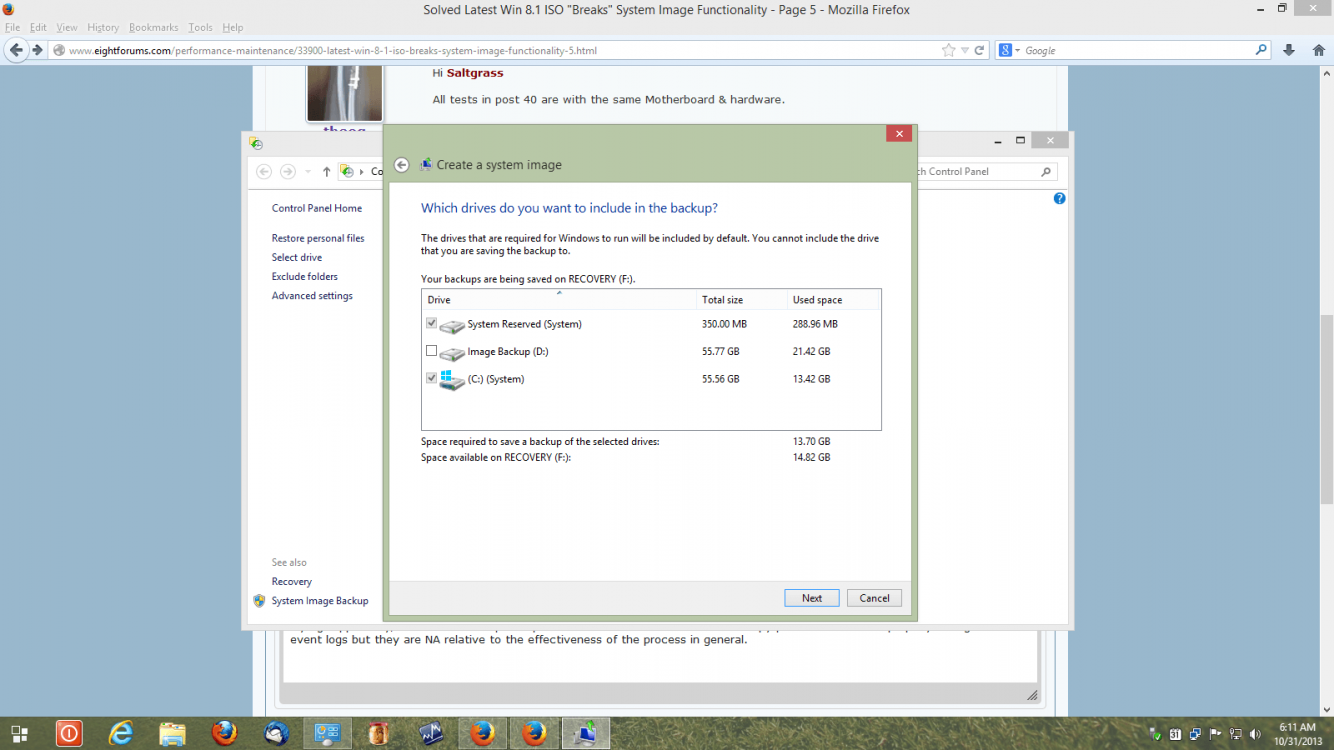Open the System Image Backup link
1334x750 pixels.
(320, 600)
